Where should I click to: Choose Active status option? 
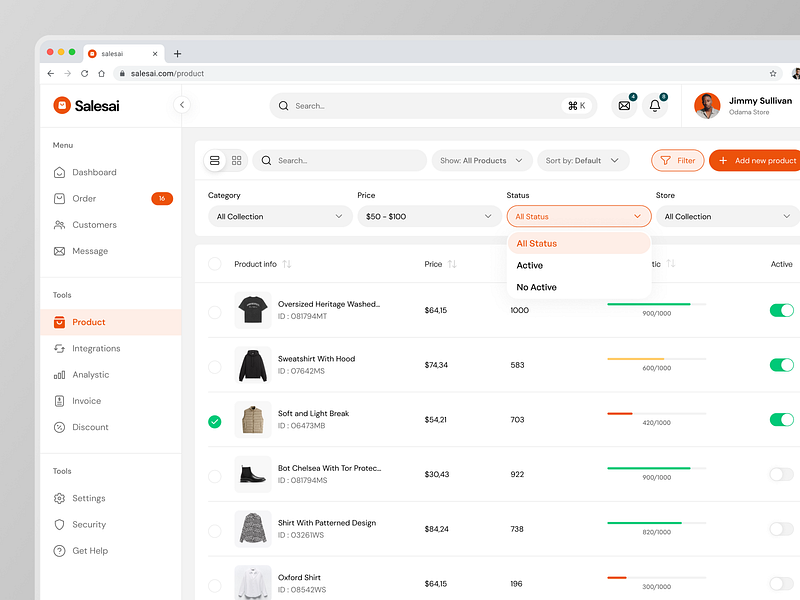point(579,265)
